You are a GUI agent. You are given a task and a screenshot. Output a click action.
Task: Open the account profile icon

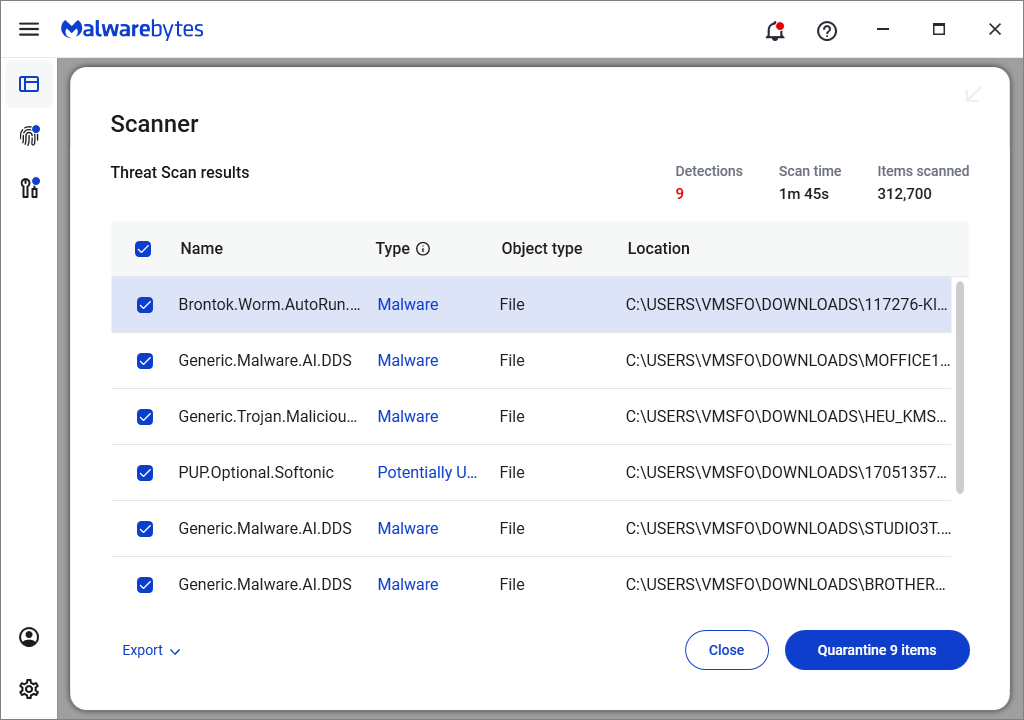click(29, 637)
